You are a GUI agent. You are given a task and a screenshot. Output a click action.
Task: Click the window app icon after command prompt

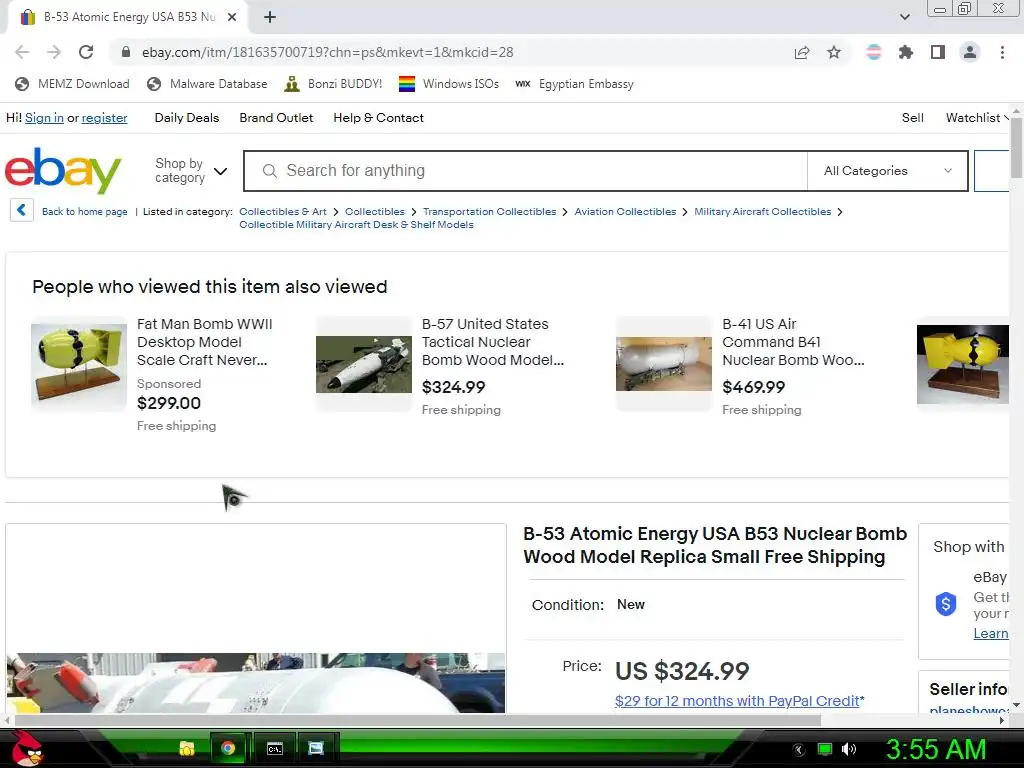(315, 748)
